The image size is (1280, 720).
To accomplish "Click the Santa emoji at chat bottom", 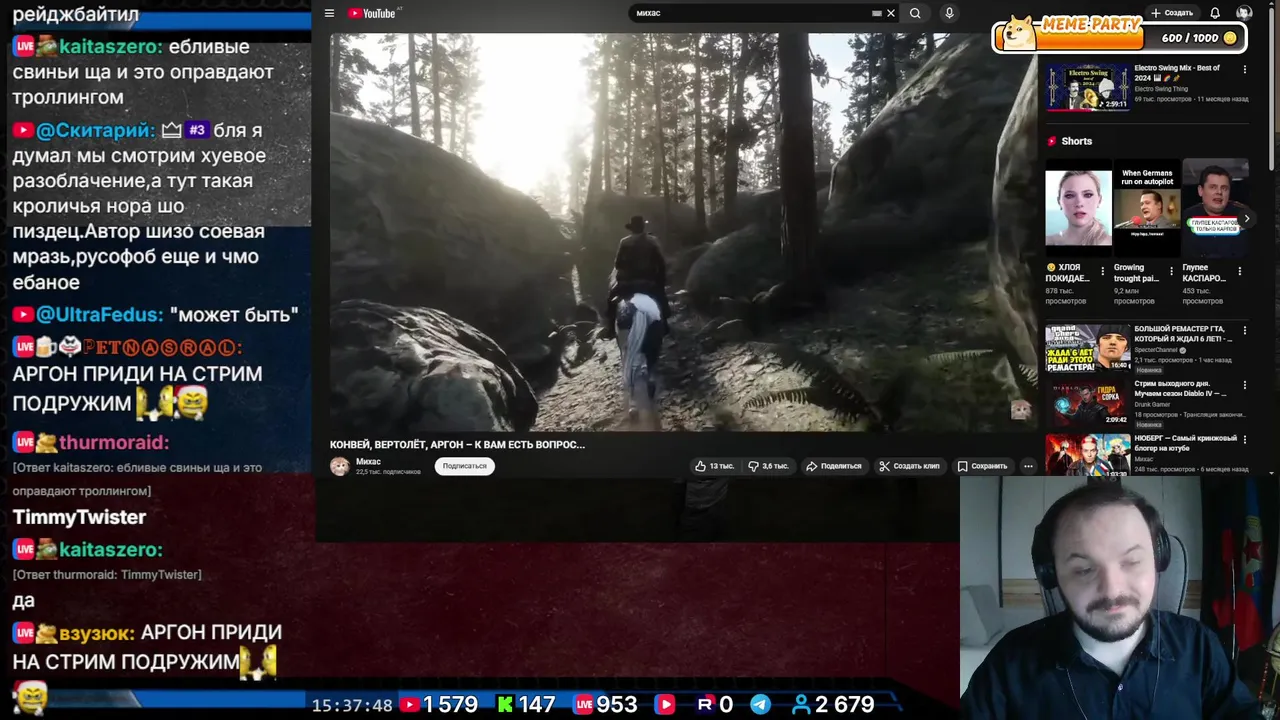I will [29, 697].
